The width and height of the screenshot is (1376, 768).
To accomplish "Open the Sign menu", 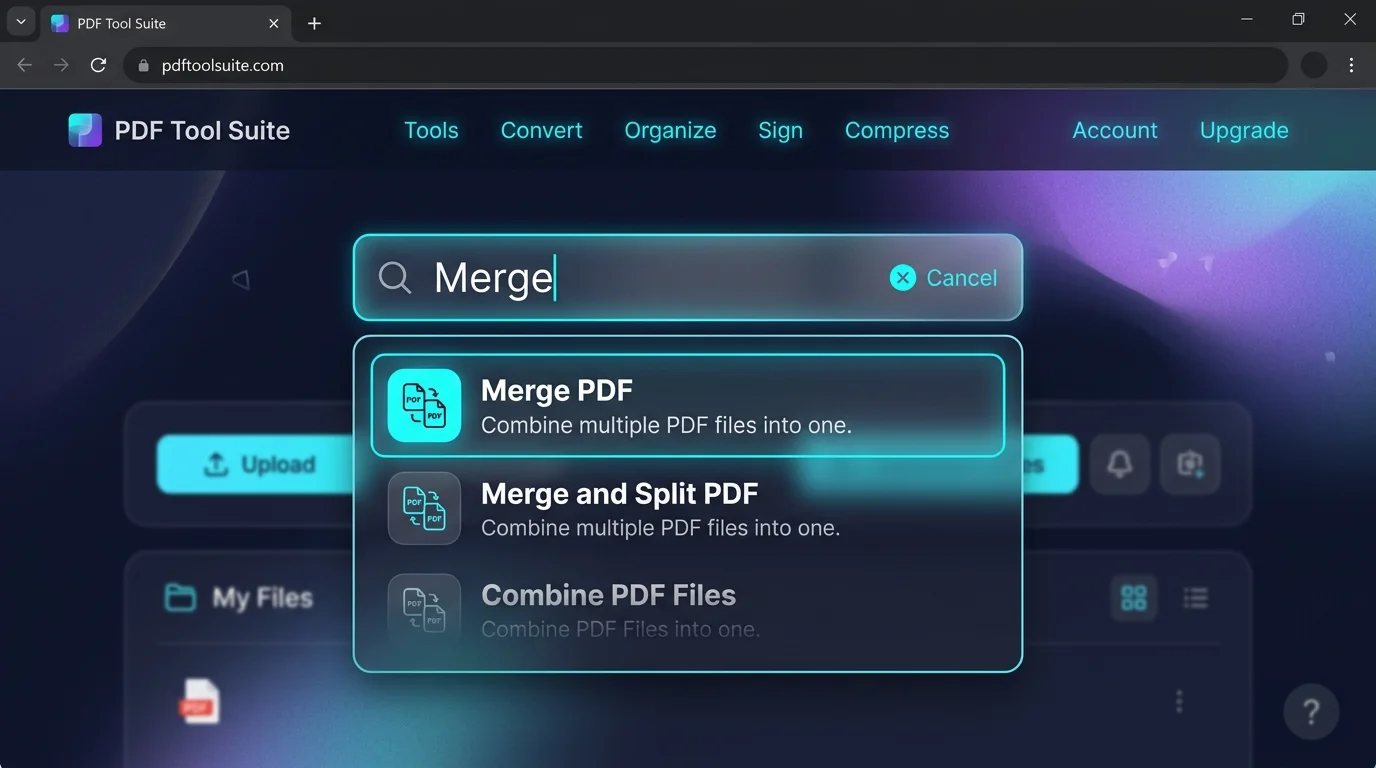I will tap(780, 130).
